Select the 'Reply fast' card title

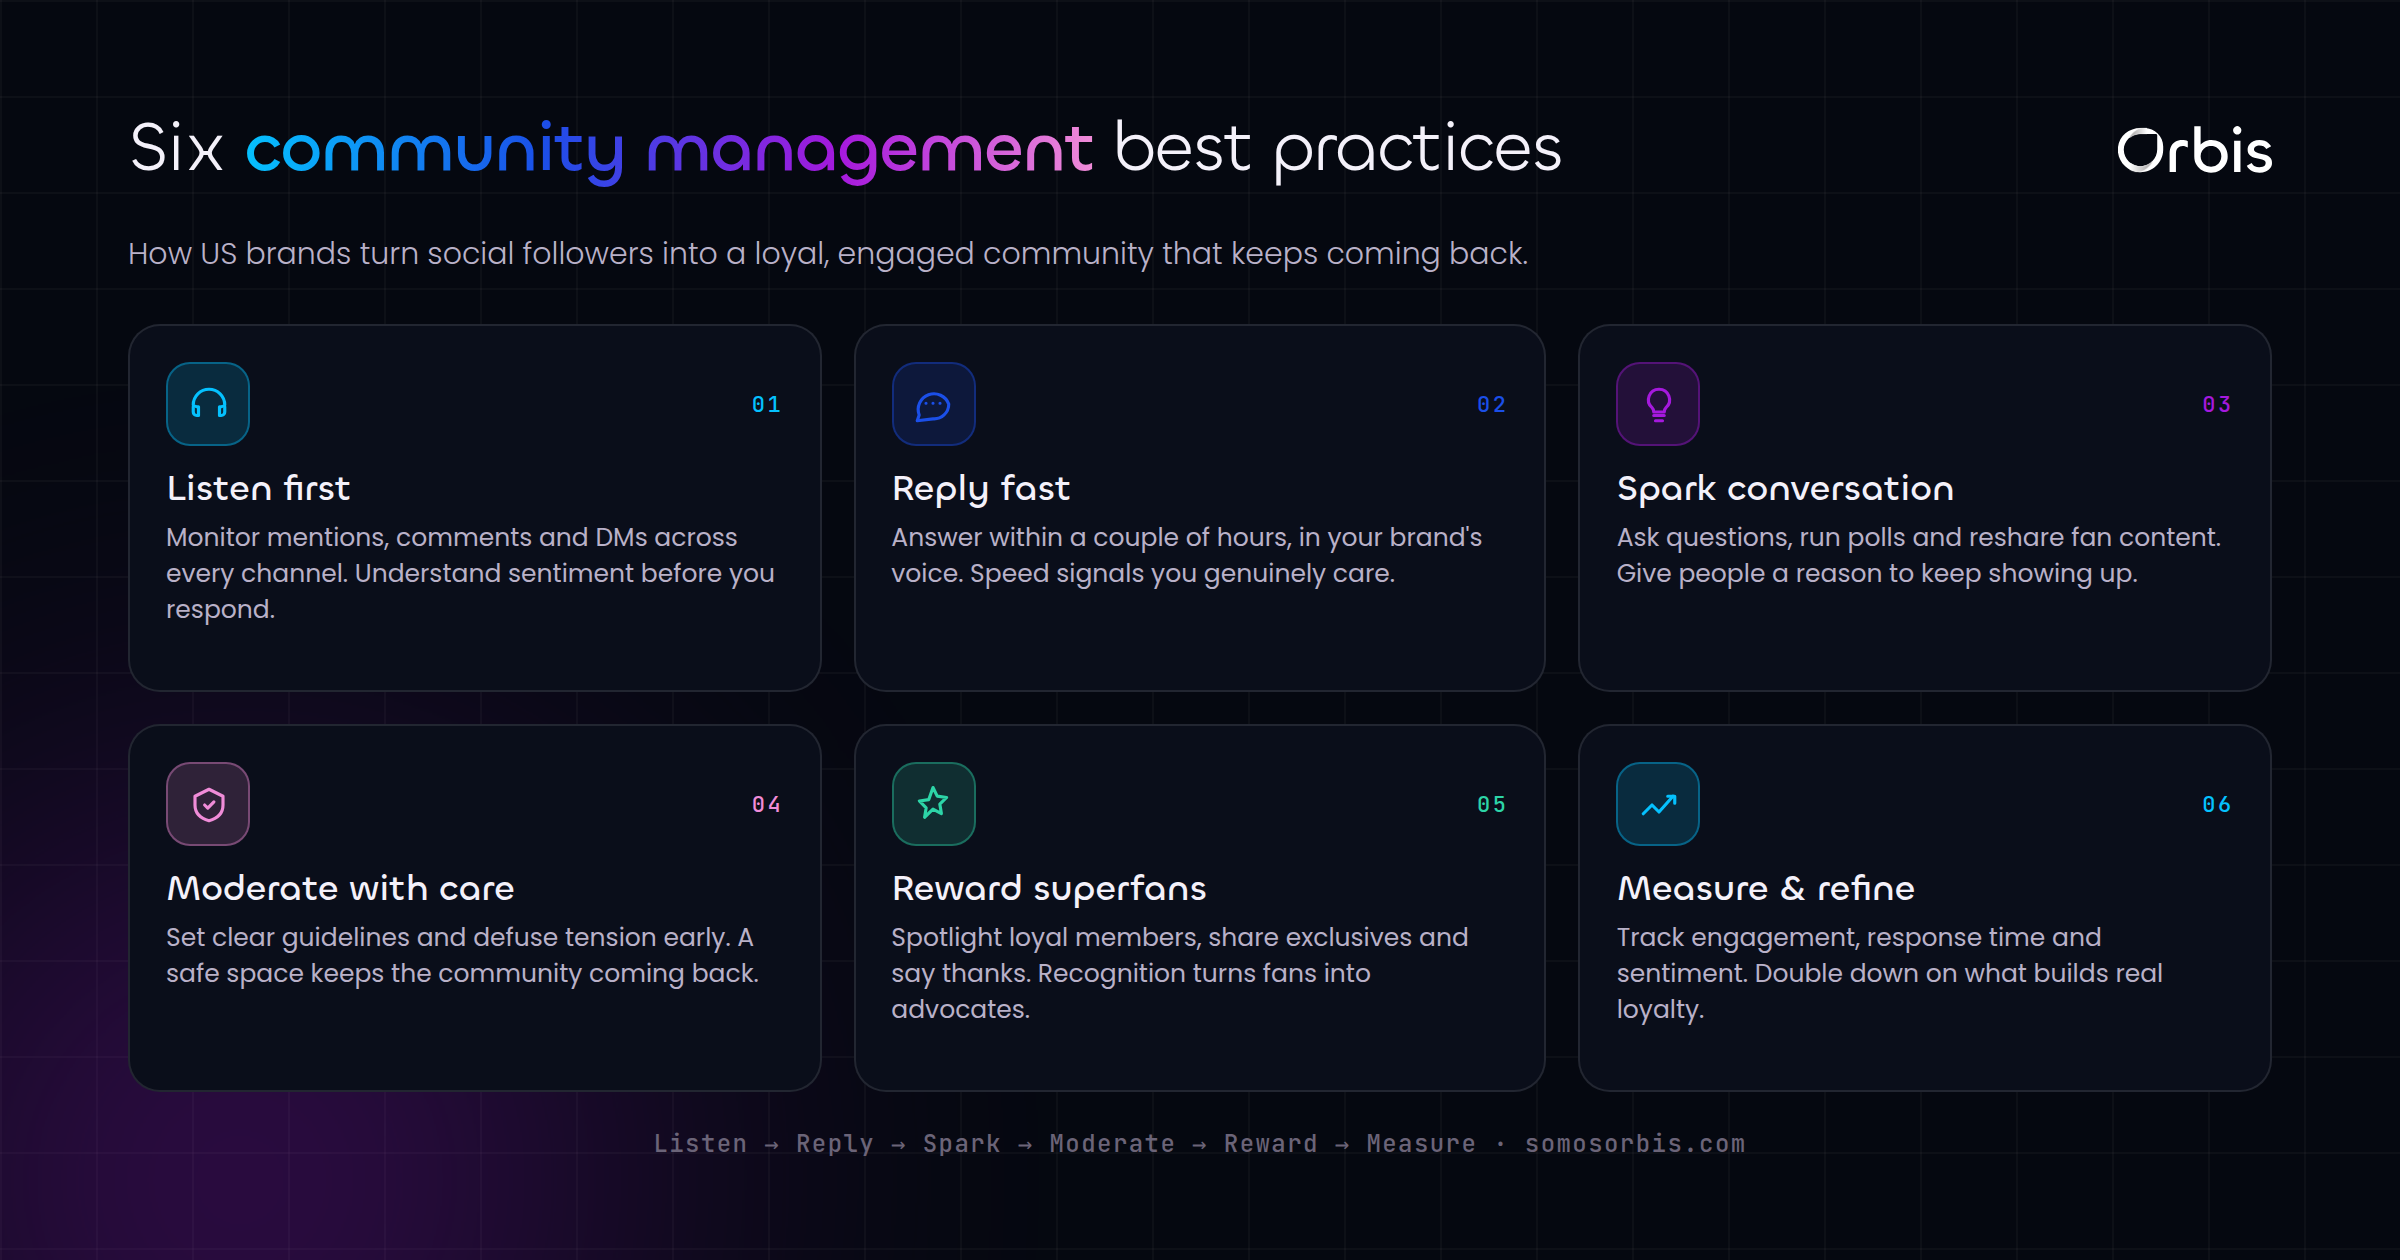[x=981, y=488]
